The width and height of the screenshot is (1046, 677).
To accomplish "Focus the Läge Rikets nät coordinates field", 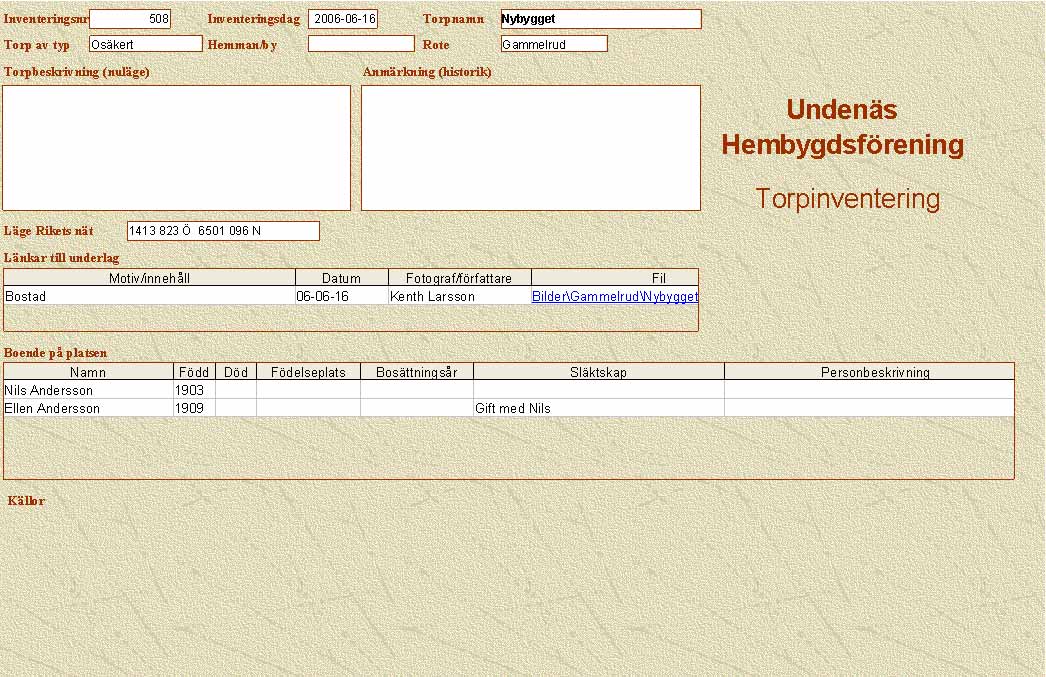I will coord(223,231).
